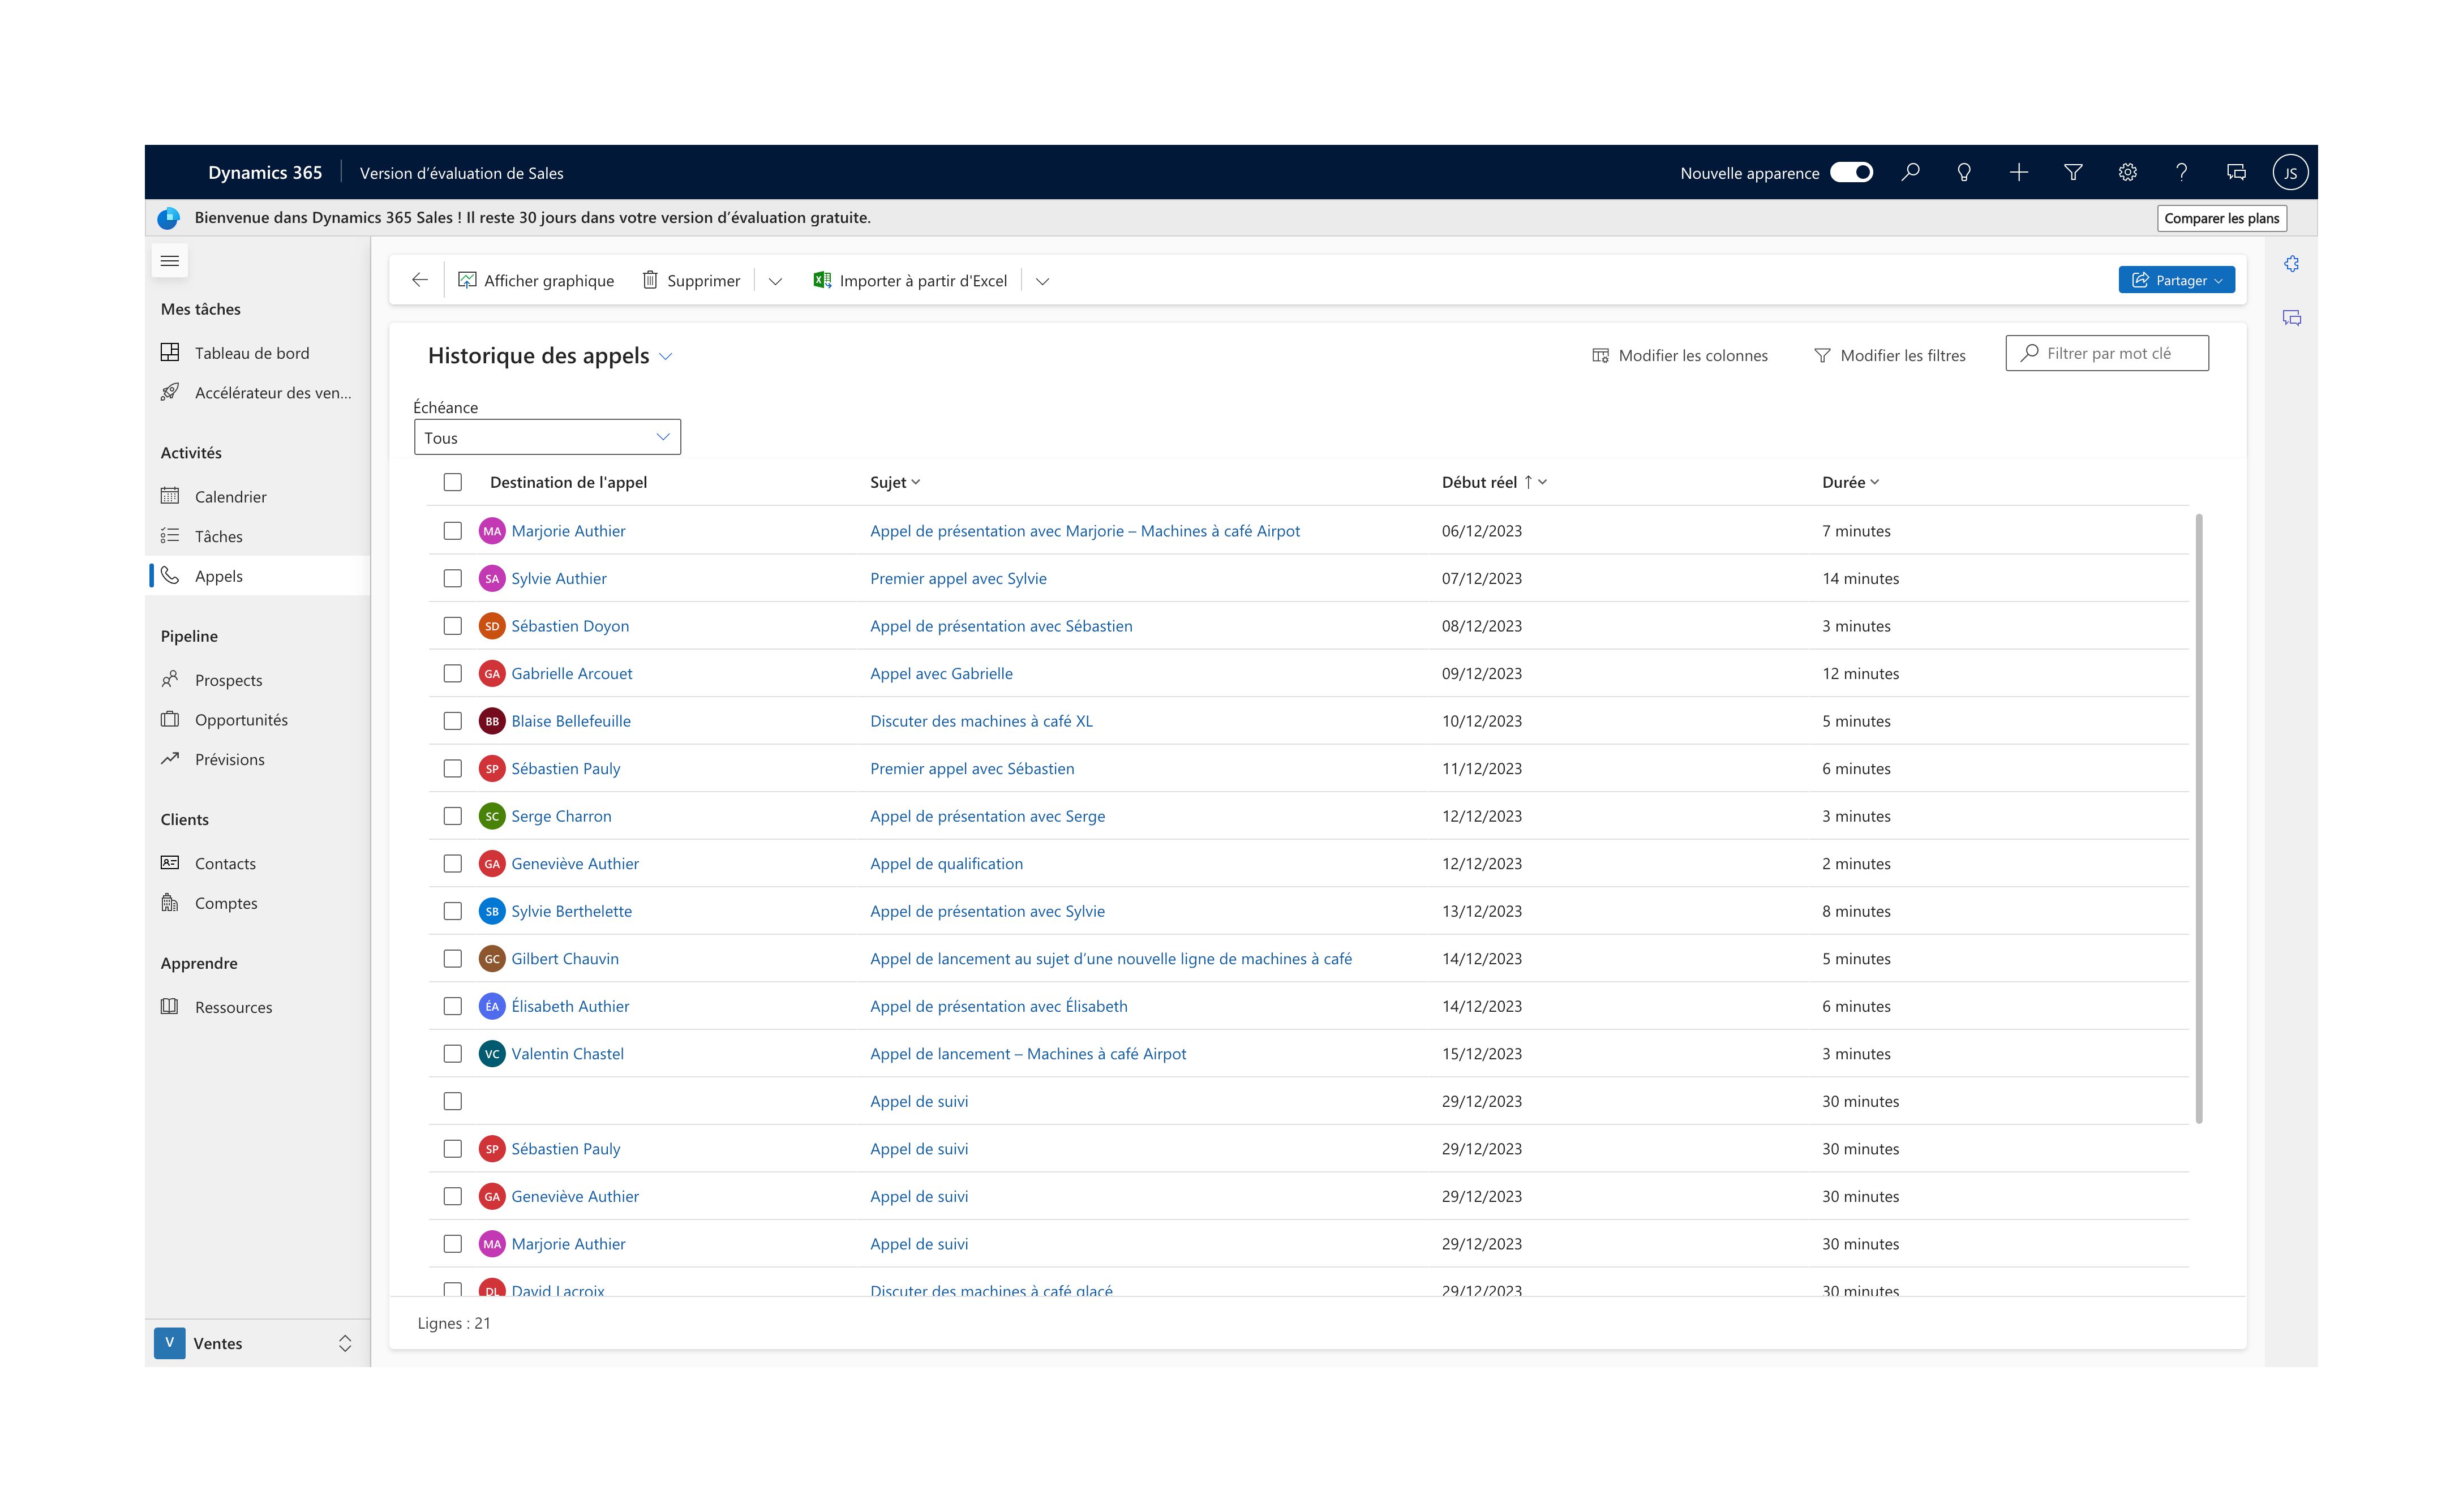Screen dimensions: 2463x1512
Task: Open the JS user profile avatar
Action: coord(2290,172)
